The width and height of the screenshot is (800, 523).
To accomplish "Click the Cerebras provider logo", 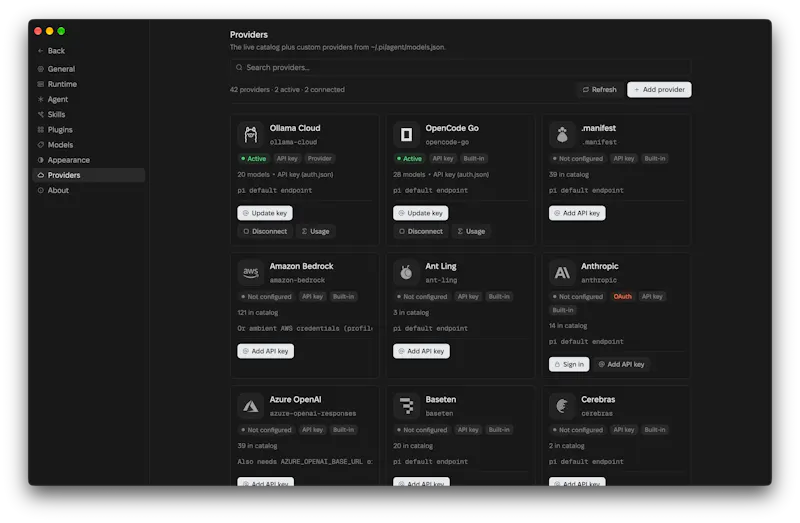I will [562, 406].
